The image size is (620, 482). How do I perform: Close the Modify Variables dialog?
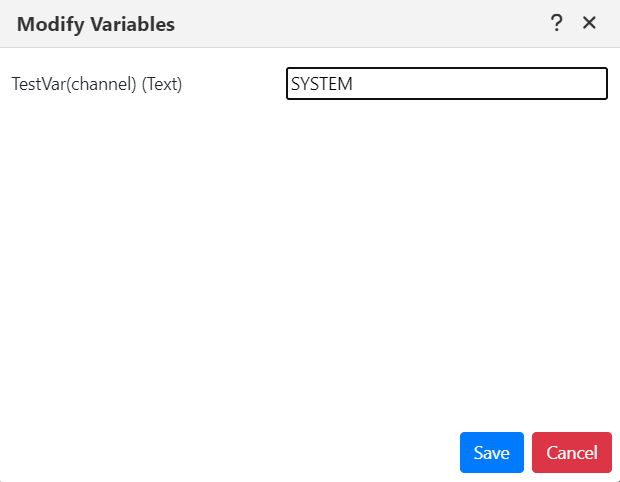coord(589,23)
